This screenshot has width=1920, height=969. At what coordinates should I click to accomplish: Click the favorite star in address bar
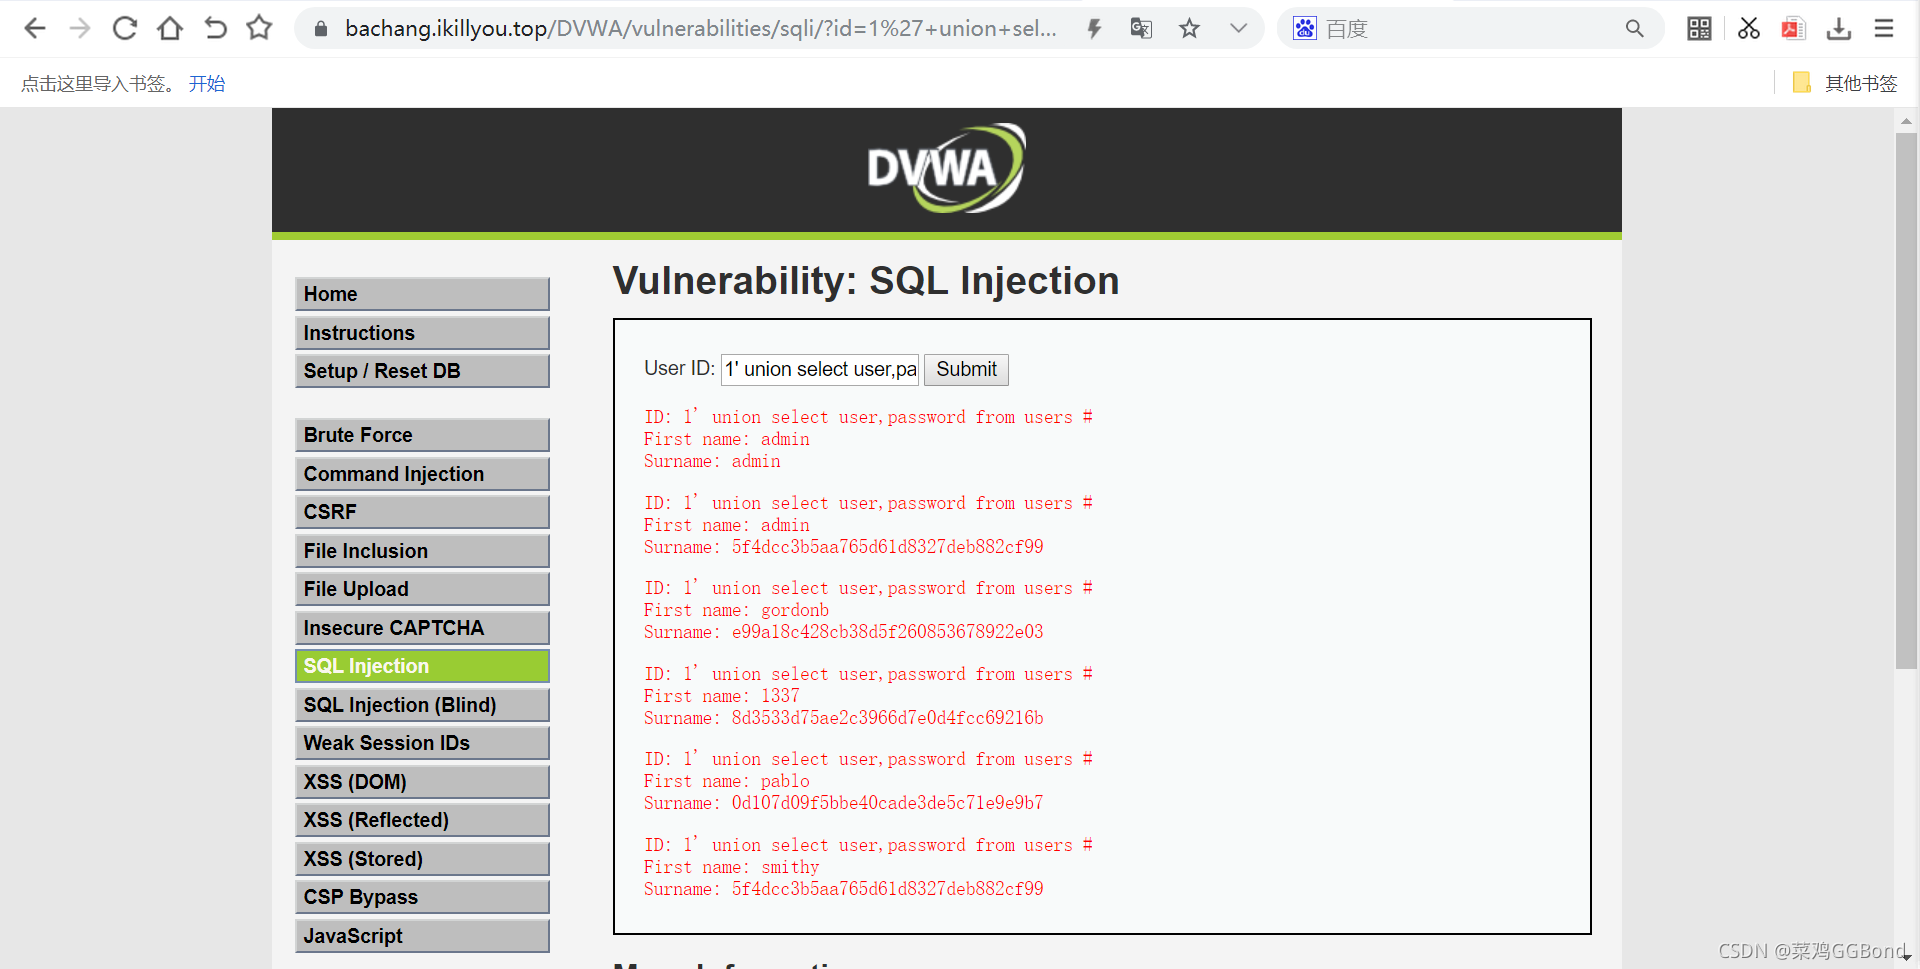pos(1189,28)
